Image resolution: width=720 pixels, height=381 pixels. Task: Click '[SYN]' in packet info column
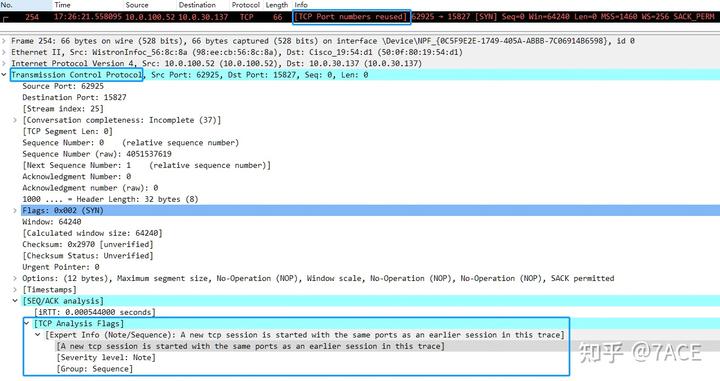(486, 17)
